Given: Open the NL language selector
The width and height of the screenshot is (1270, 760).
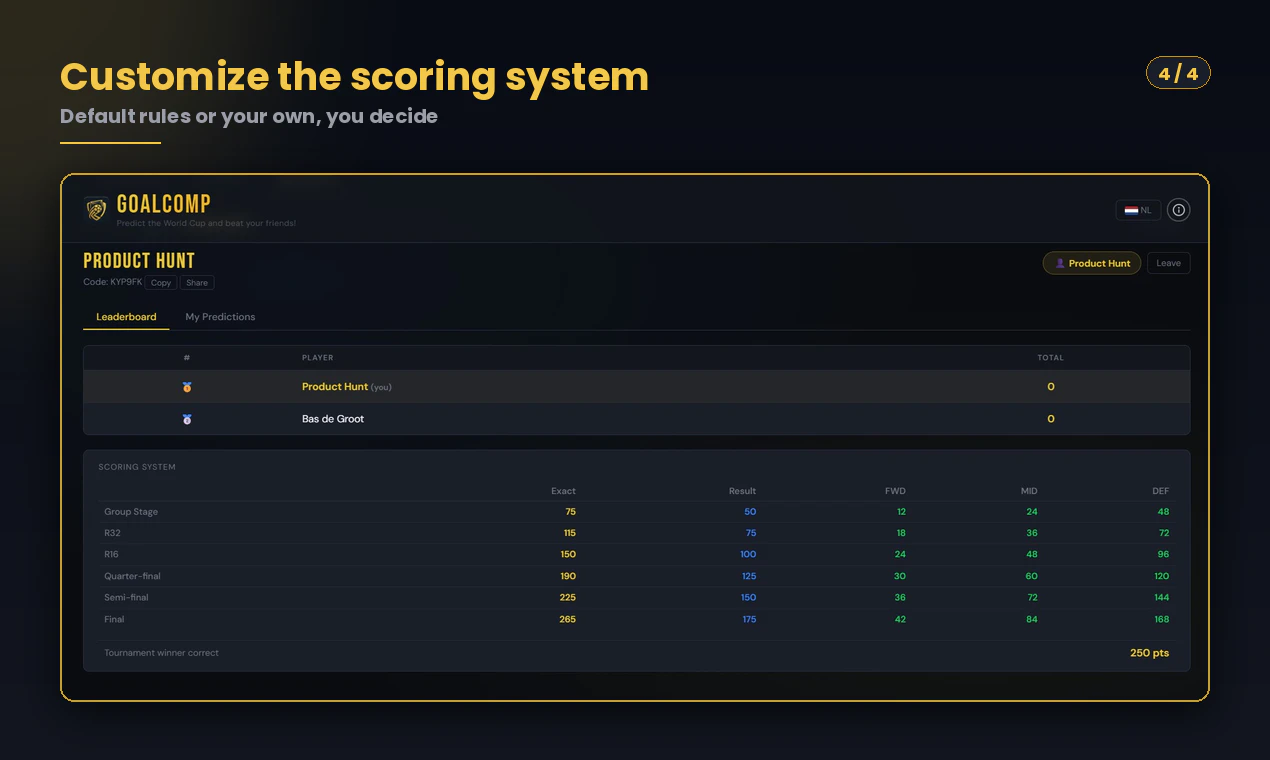Looking at the screenshot, I should (x=1138, y=210).
